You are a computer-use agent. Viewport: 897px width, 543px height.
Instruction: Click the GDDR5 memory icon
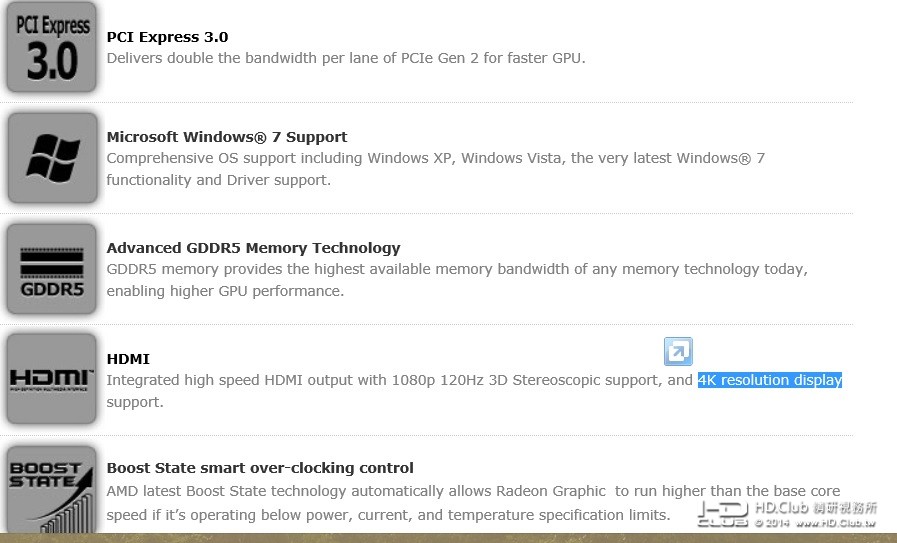pyautogui.click(x=51, y=269)
